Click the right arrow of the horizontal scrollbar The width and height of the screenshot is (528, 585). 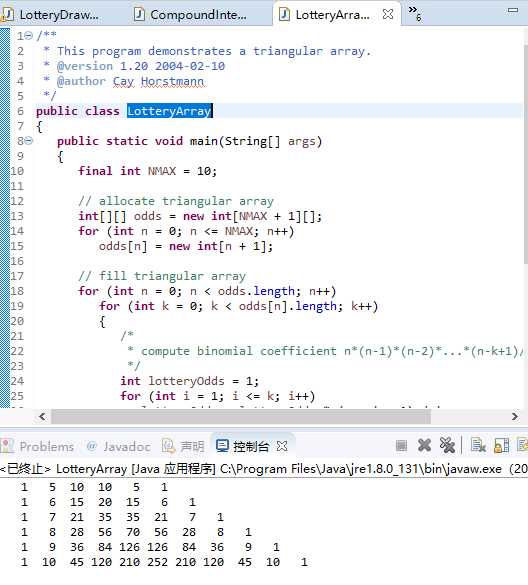coord(515,416)
